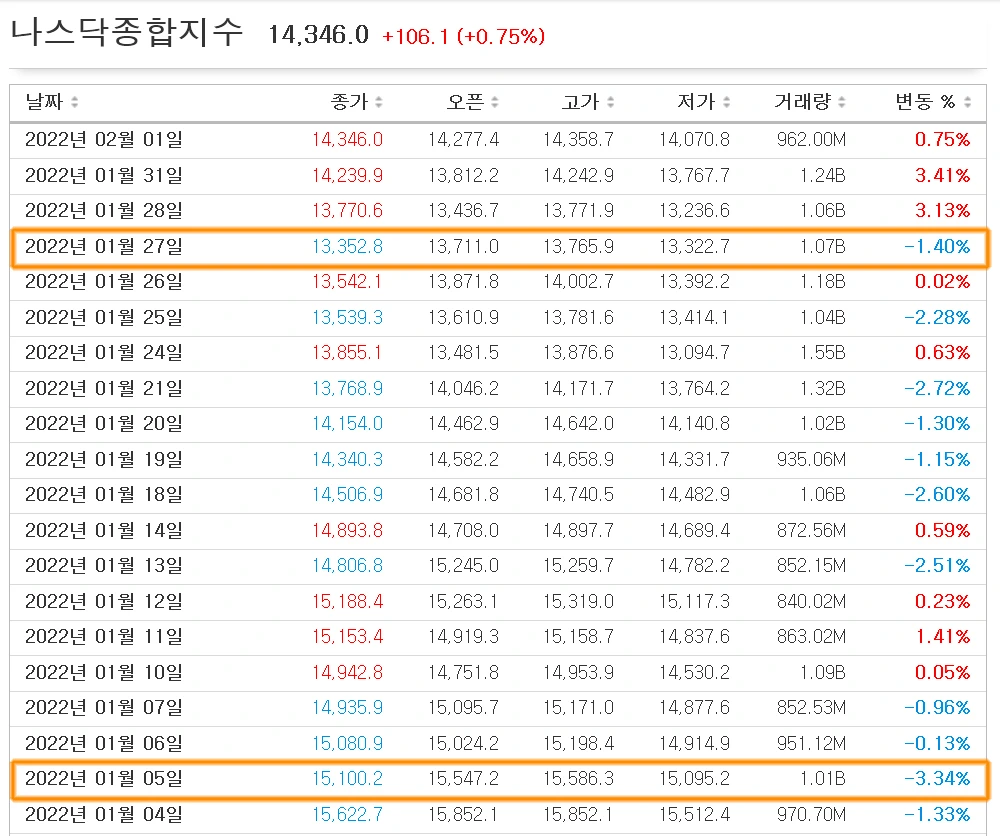Click open value 13,871.8
Viewport: 1000px width, 836px height.
[464, 281]
